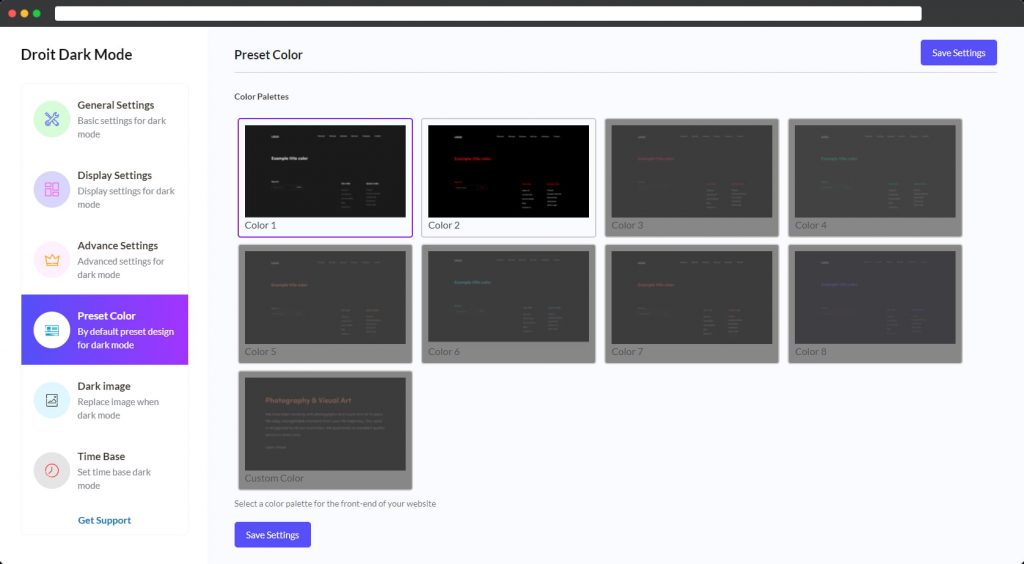1024x564 pixels.
Task: Click the Color Palettes label
Action: point(261,97)
